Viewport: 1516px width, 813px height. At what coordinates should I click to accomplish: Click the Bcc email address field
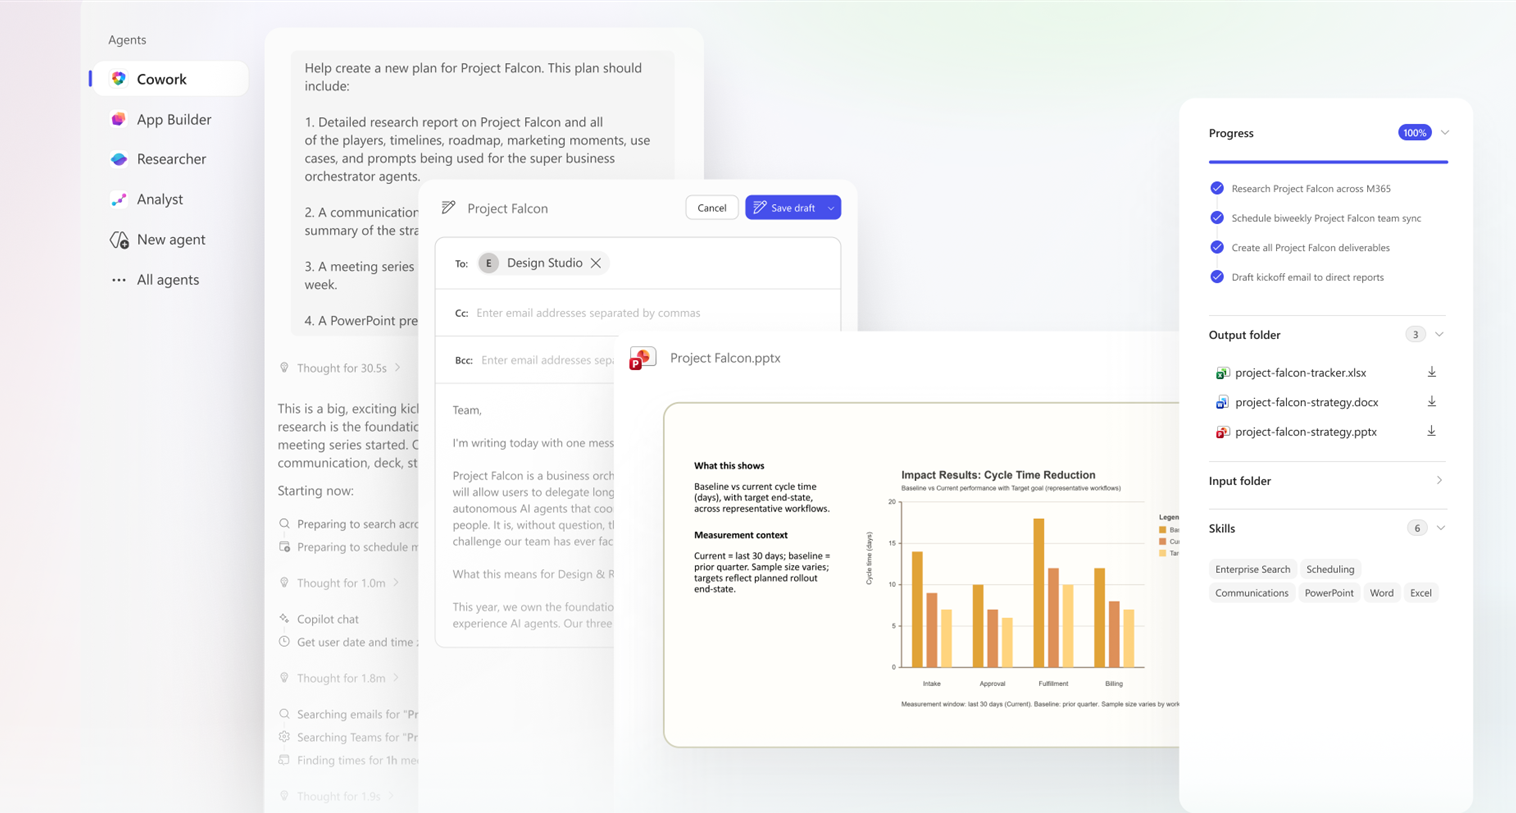548,360
